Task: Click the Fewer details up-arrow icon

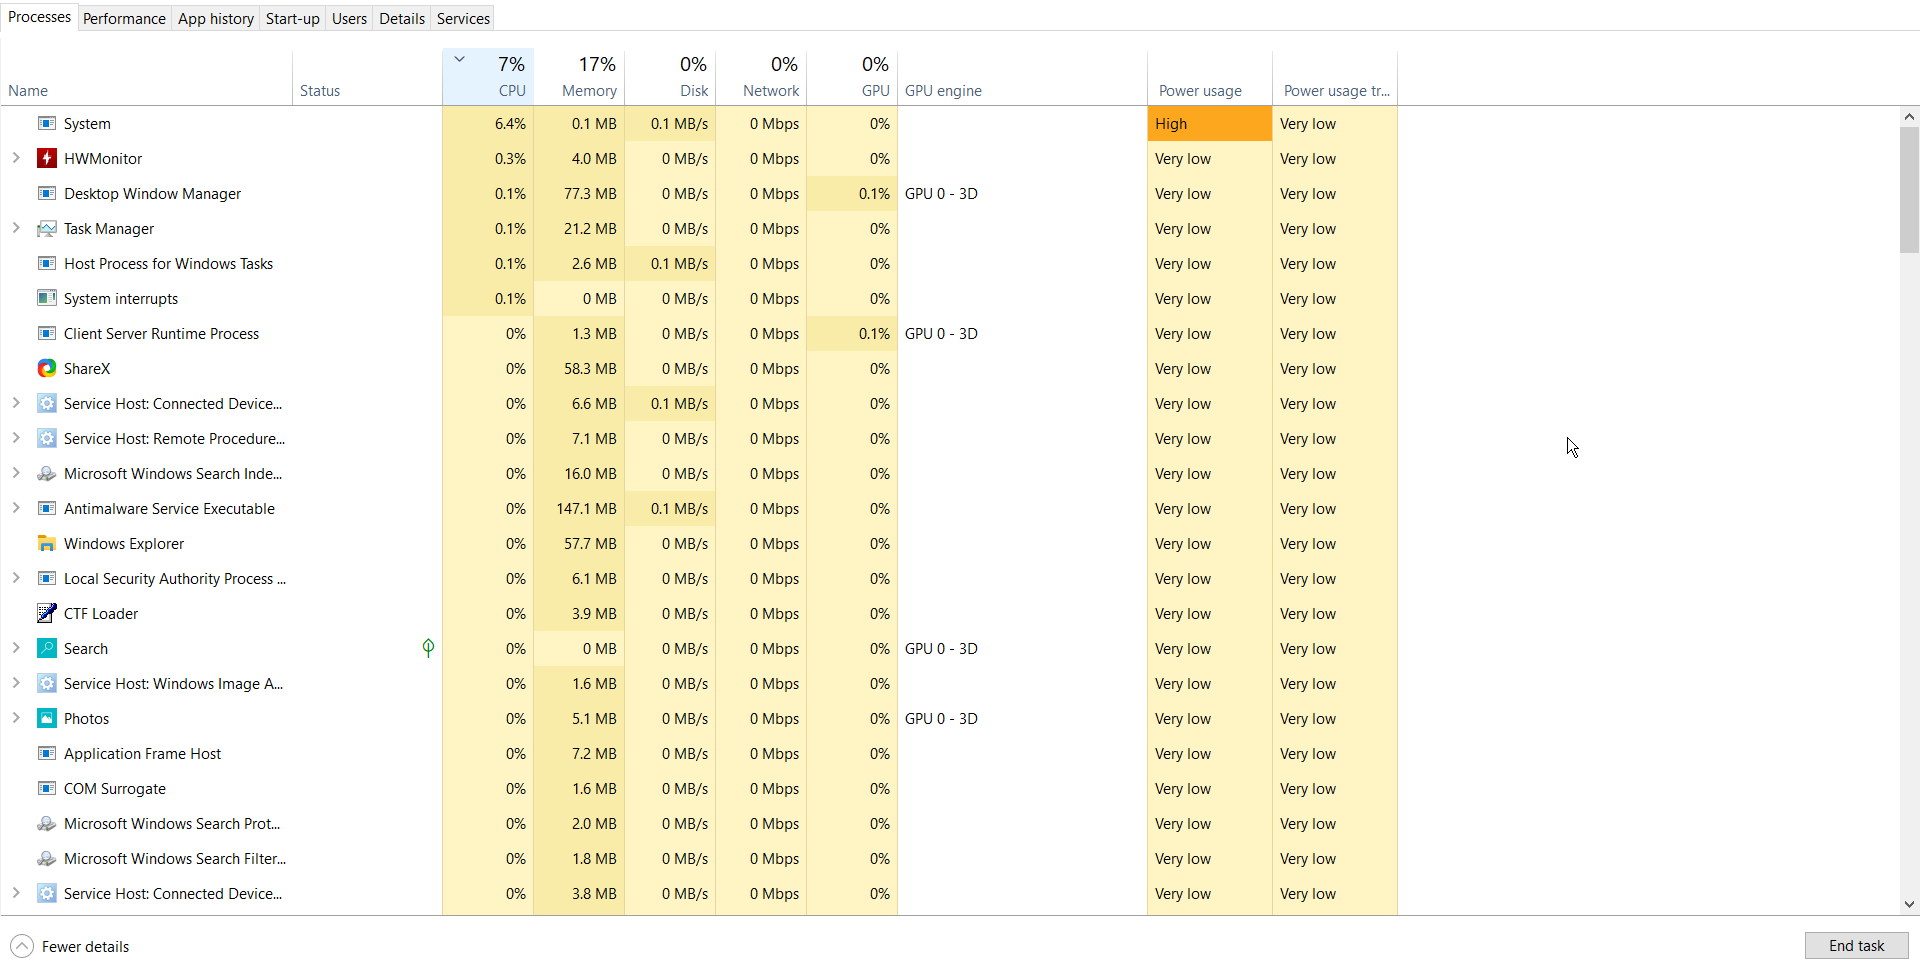Action: tap(22, 946)
